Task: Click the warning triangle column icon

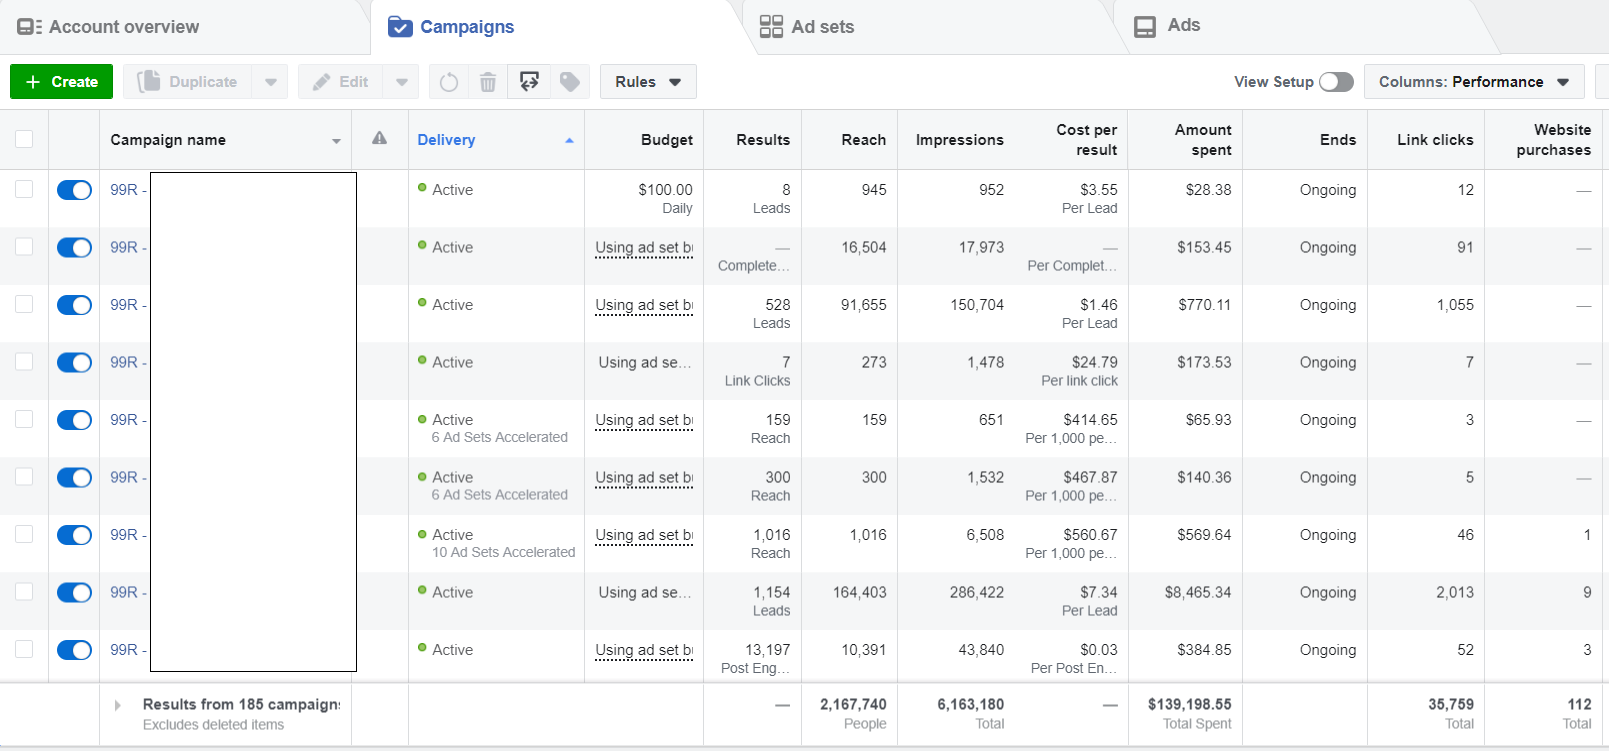Action: click(x=379, y=139)
